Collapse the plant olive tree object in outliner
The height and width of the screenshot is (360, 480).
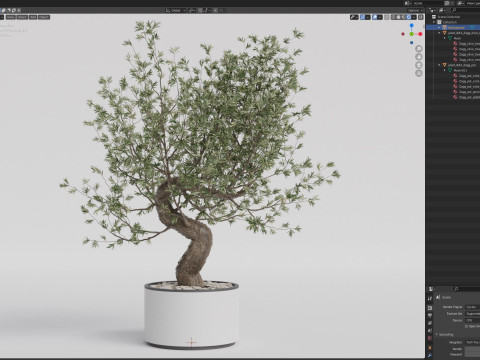[x=439, y=33]
